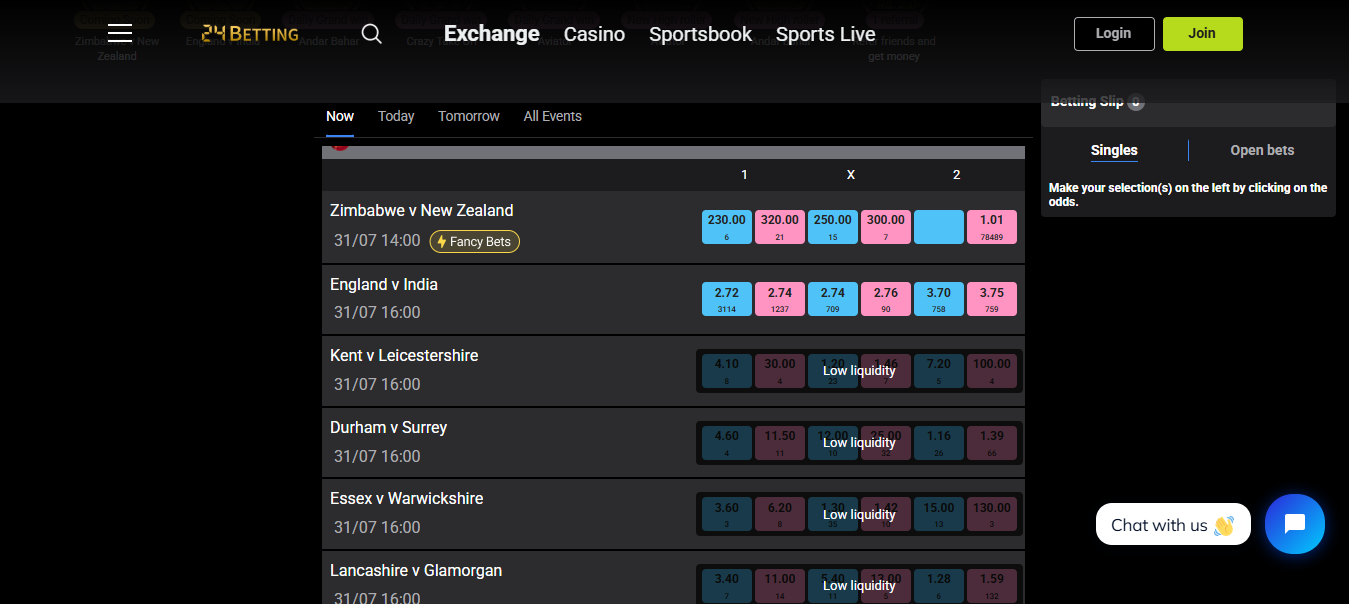Go to Sports Live section
Viewport: 1349px width, 604px height.
(x=825, y=33)
